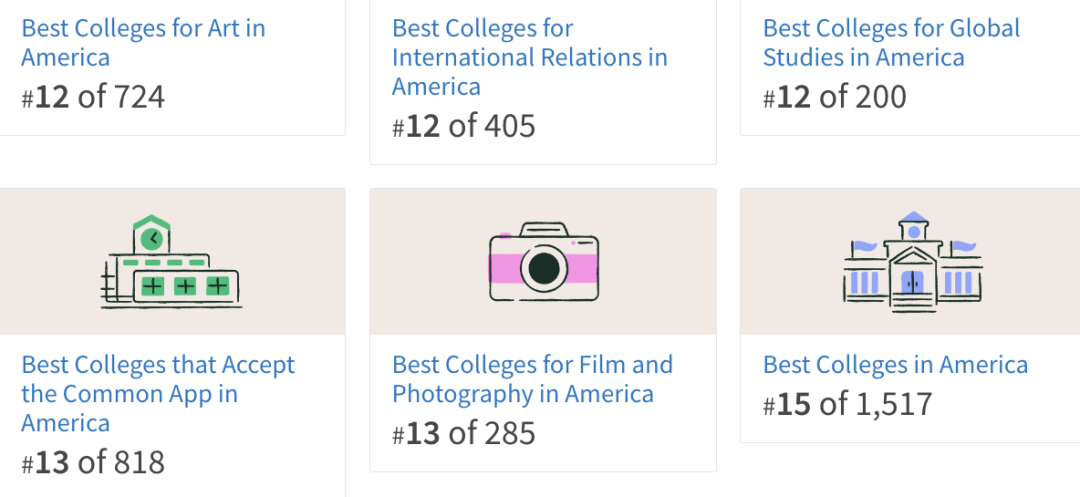Click the dark lens of the camera illustration
This screenshot has height=497, width=1080.
click(x=543, y=268)
